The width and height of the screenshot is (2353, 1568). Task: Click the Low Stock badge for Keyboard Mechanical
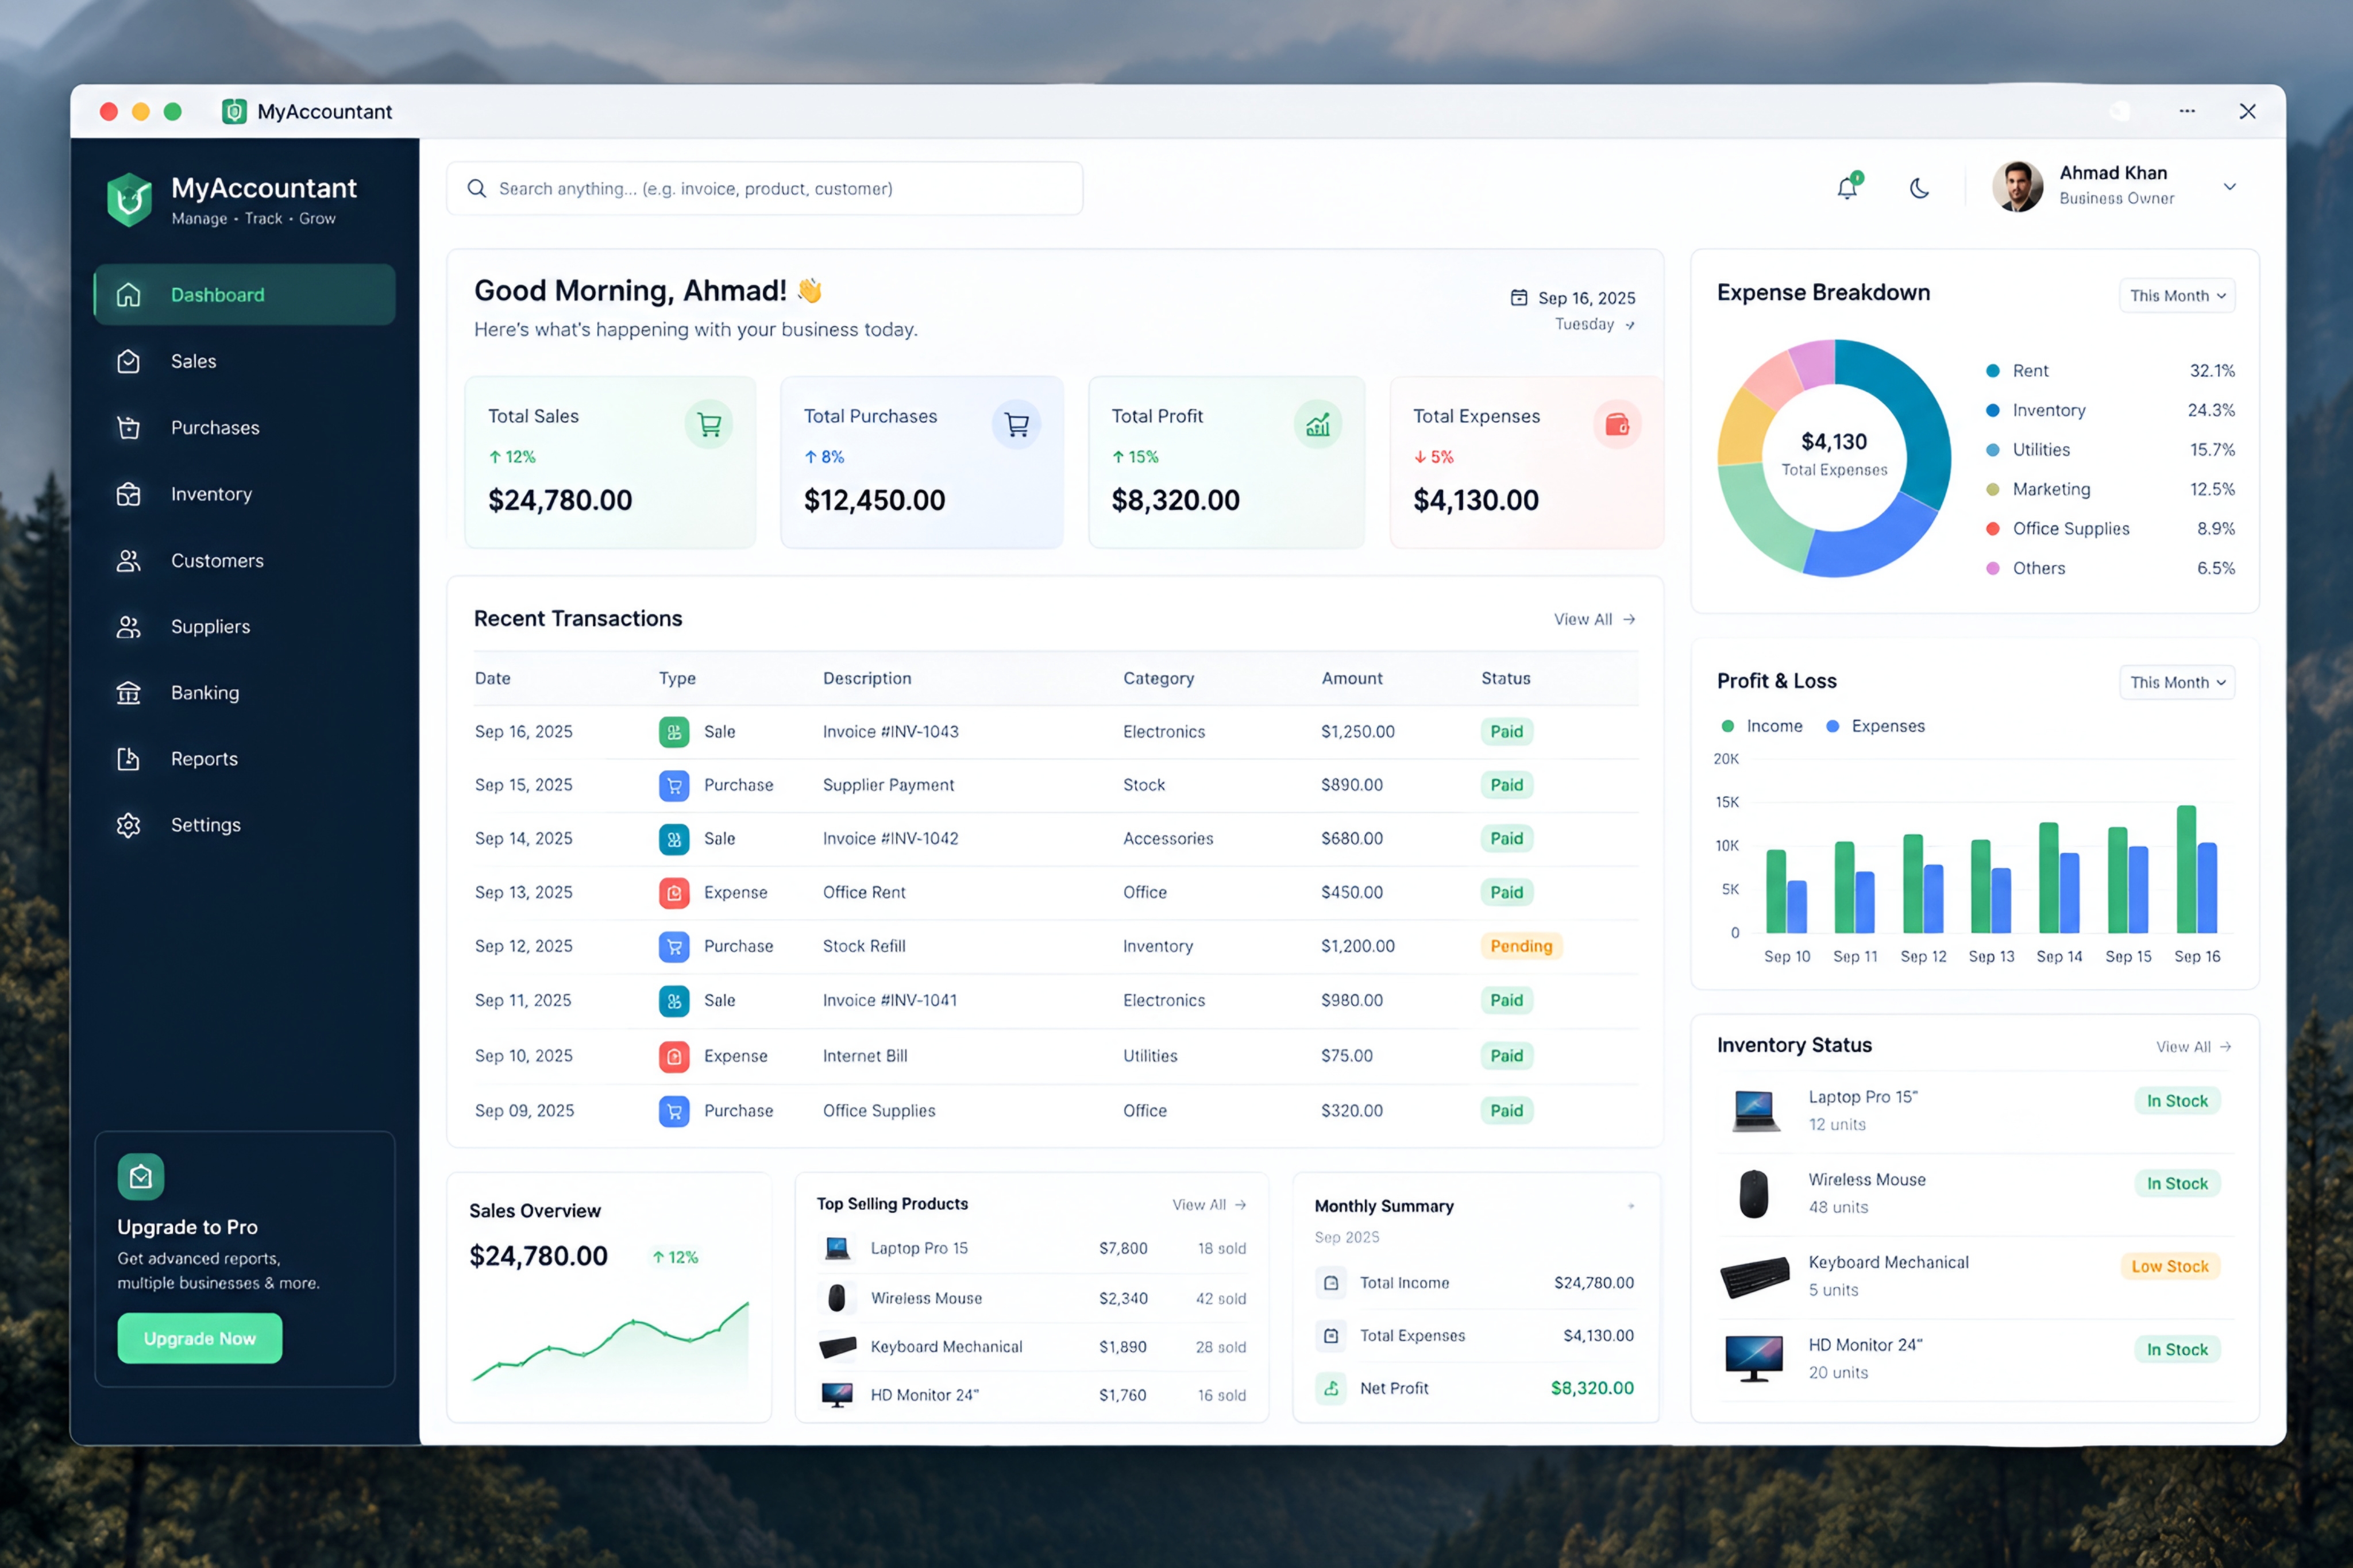[2170, 1267]
